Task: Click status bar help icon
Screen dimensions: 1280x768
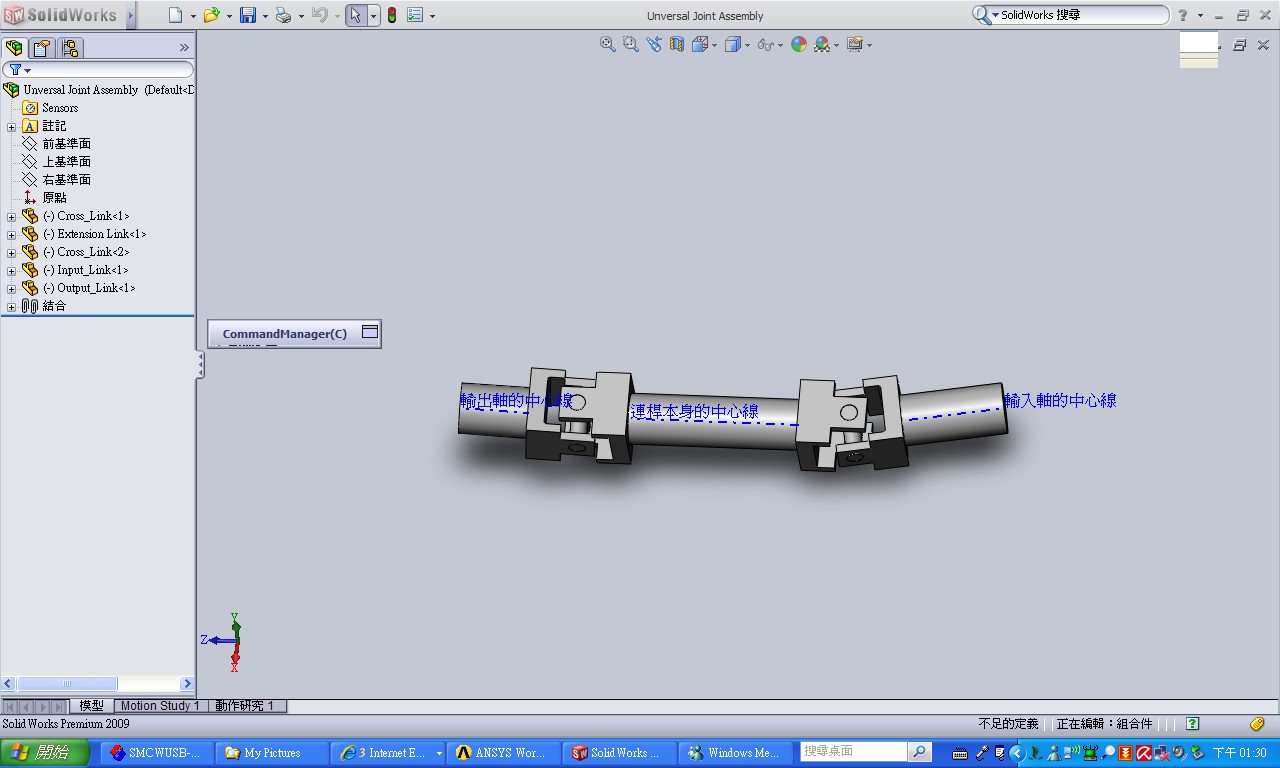Action: (1192, 724)
